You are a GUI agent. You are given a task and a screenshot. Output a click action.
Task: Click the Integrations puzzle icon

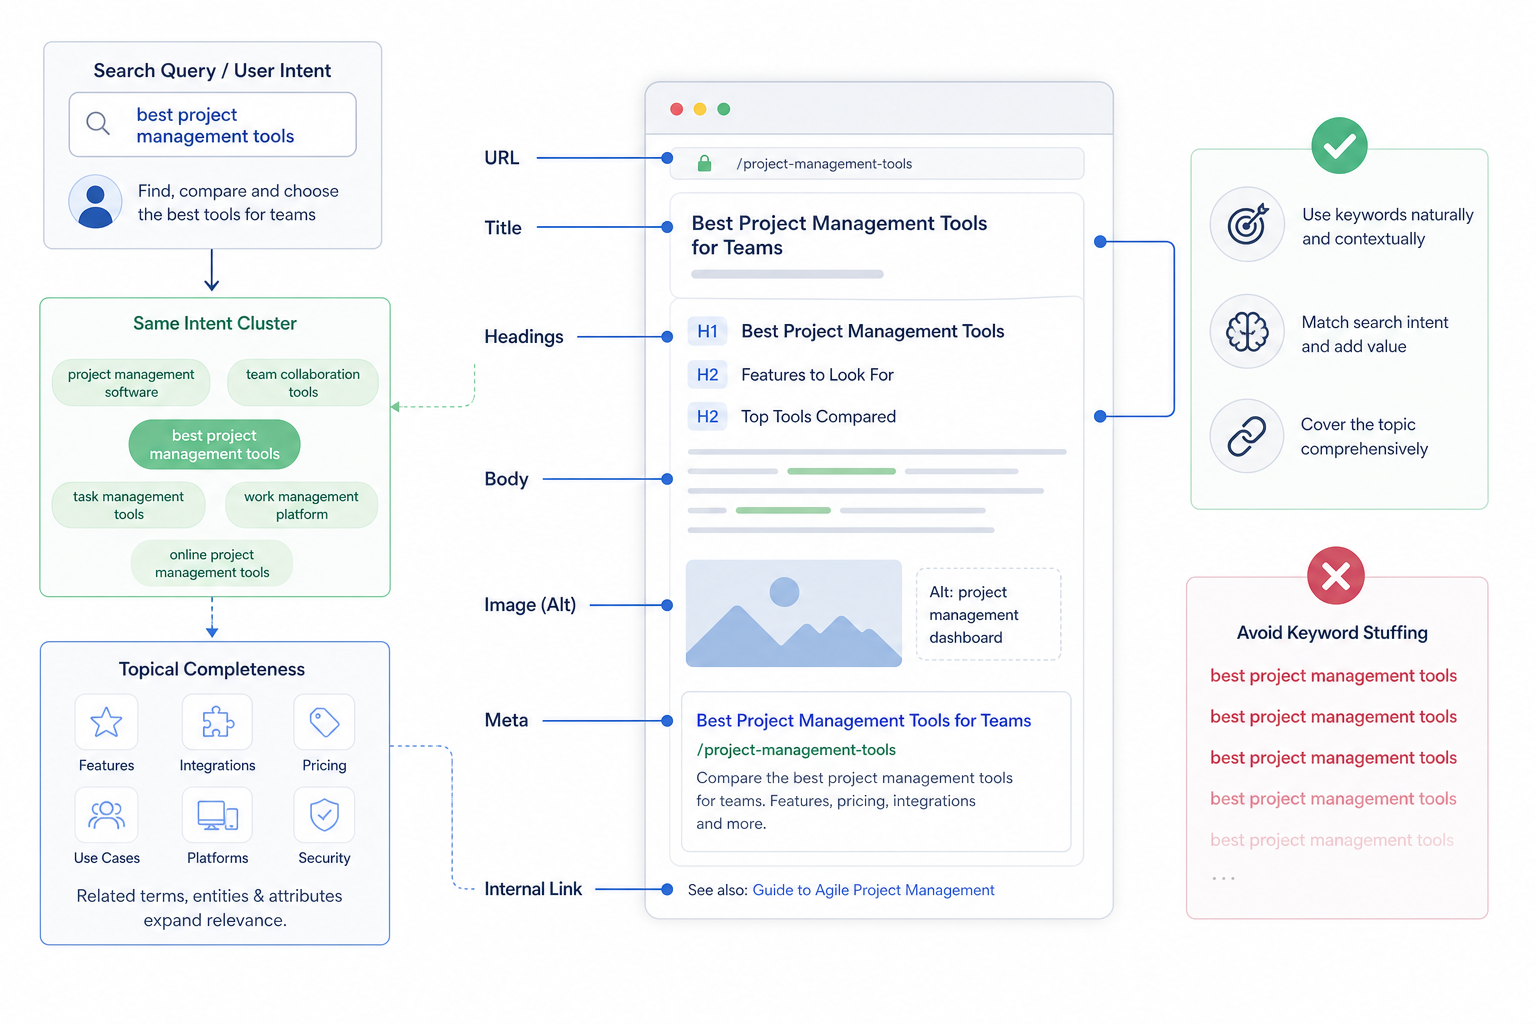pos(217,722)
